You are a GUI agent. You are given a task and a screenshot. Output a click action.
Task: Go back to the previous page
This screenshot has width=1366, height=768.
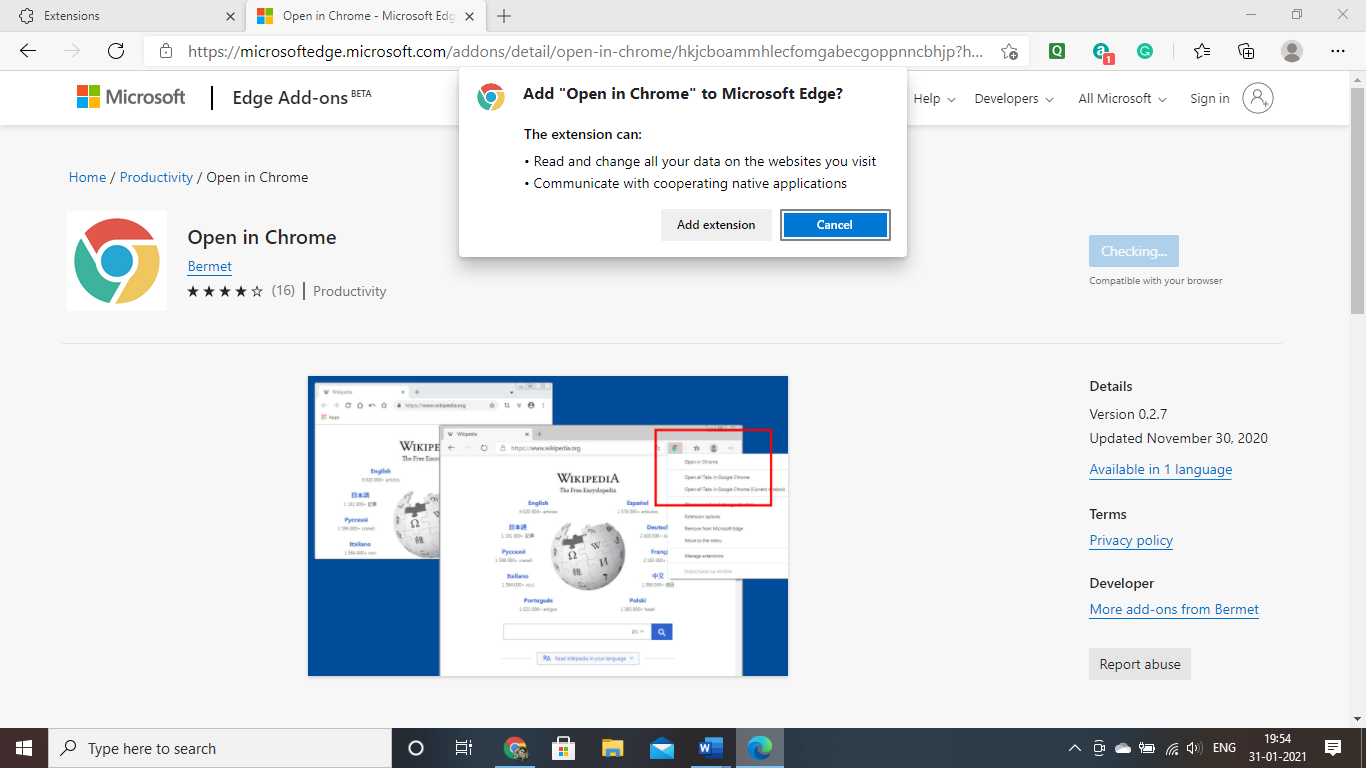tap(28, 51)
